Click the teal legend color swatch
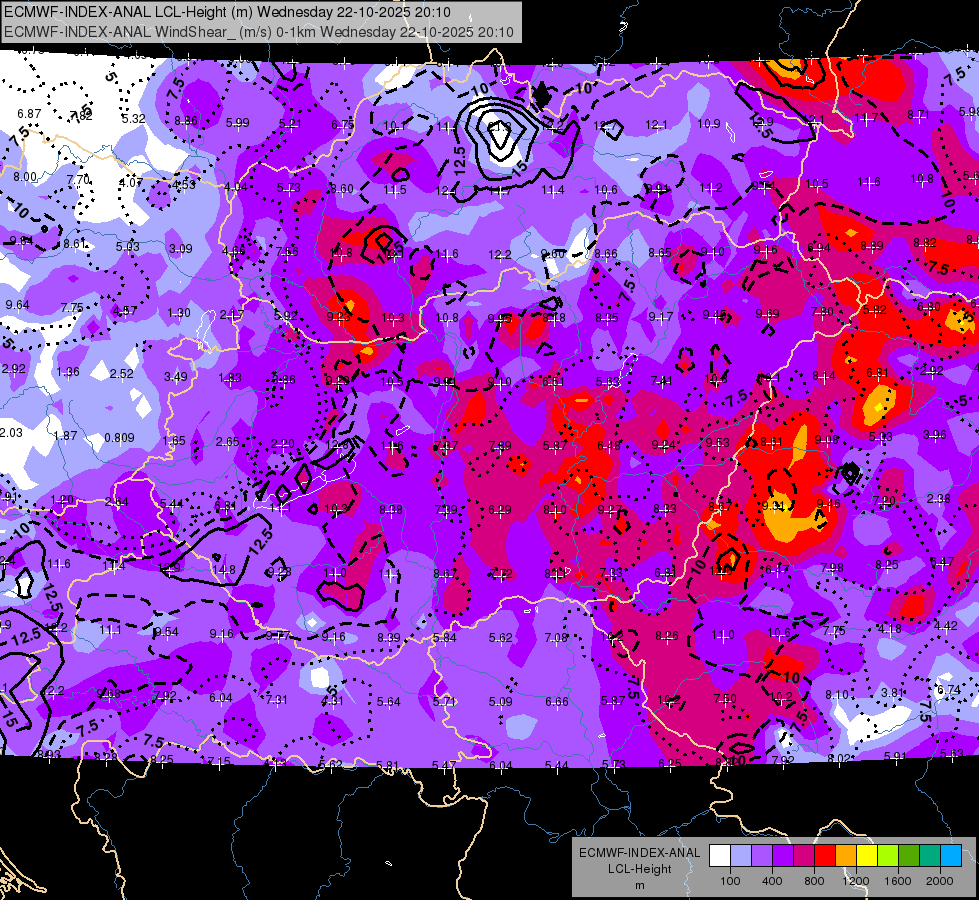Viewport: 979px width, 900px height. tap(930, 856)
